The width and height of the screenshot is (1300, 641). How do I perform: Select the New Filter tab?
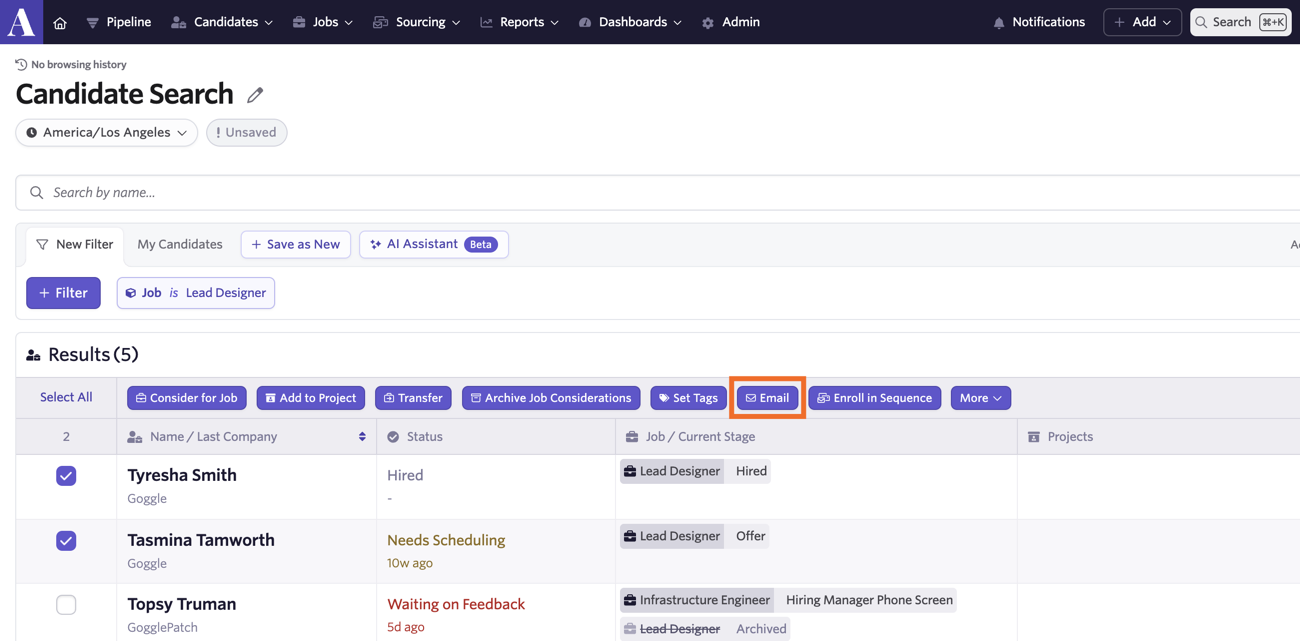pyautogui.click(x=75, y=244)
